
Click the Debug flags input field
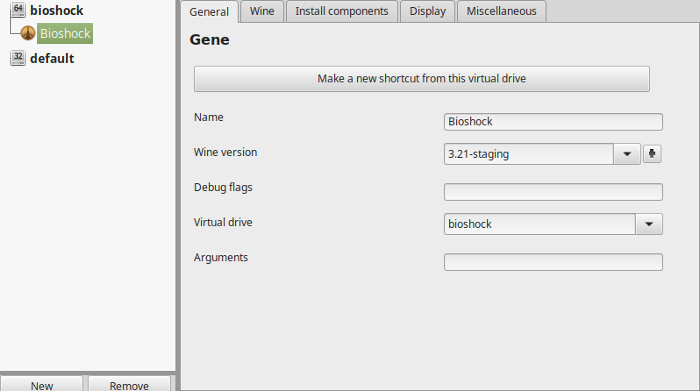[x=553, y=192]
